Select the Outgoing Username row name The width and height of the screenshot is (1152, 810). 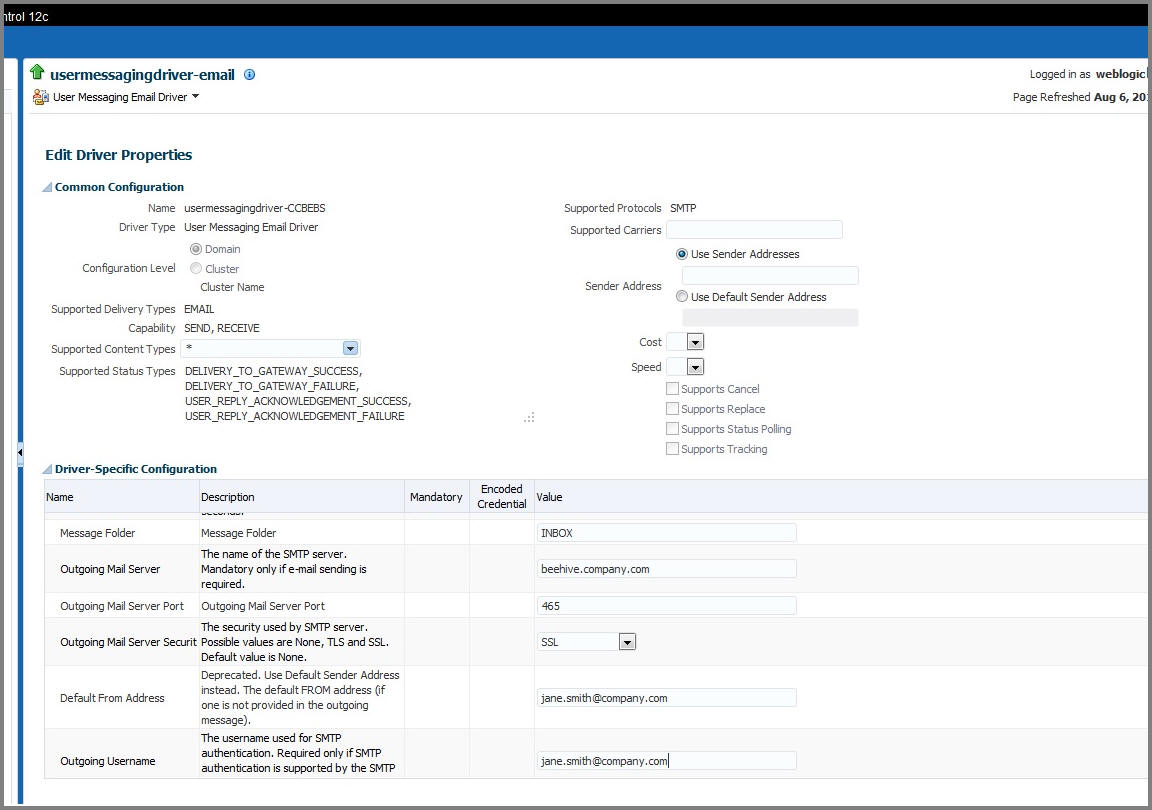coord(107,761)
